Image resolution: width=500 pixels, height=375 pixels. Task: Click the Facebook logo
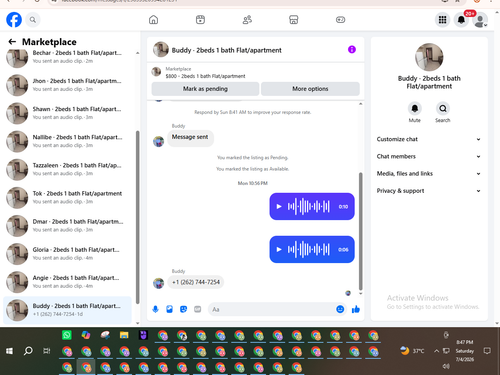[14, 20]
